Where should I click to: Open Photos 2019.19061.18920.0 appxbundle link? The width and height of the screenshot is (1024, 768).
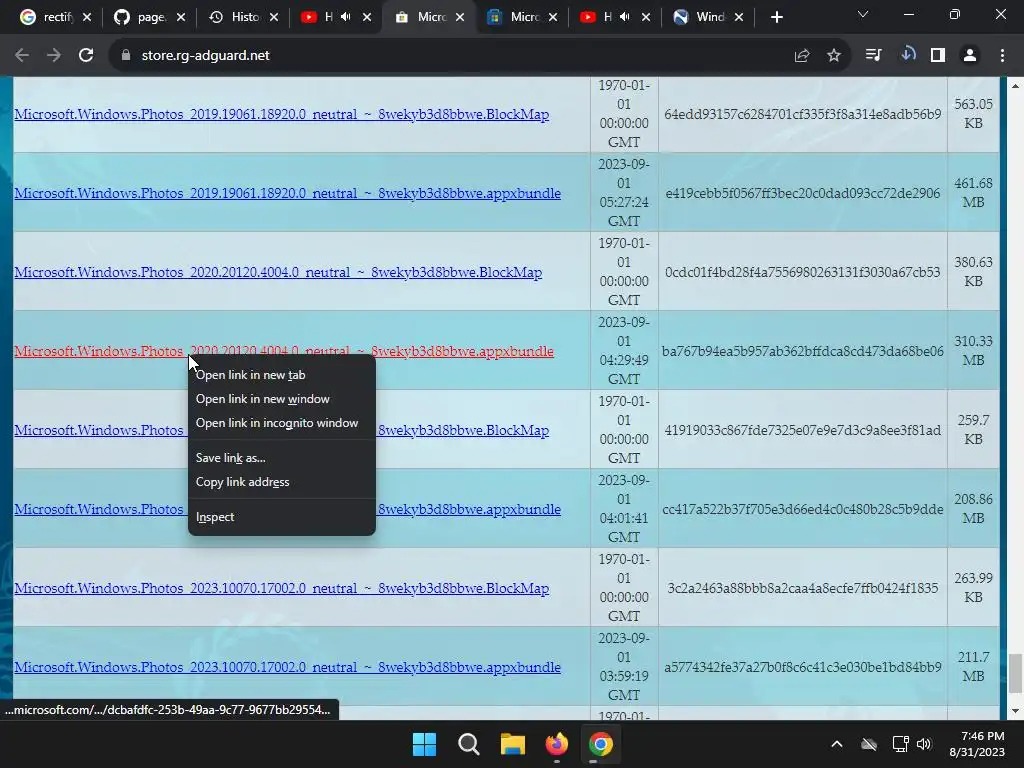pyautogui.click(x=287, y=193)
